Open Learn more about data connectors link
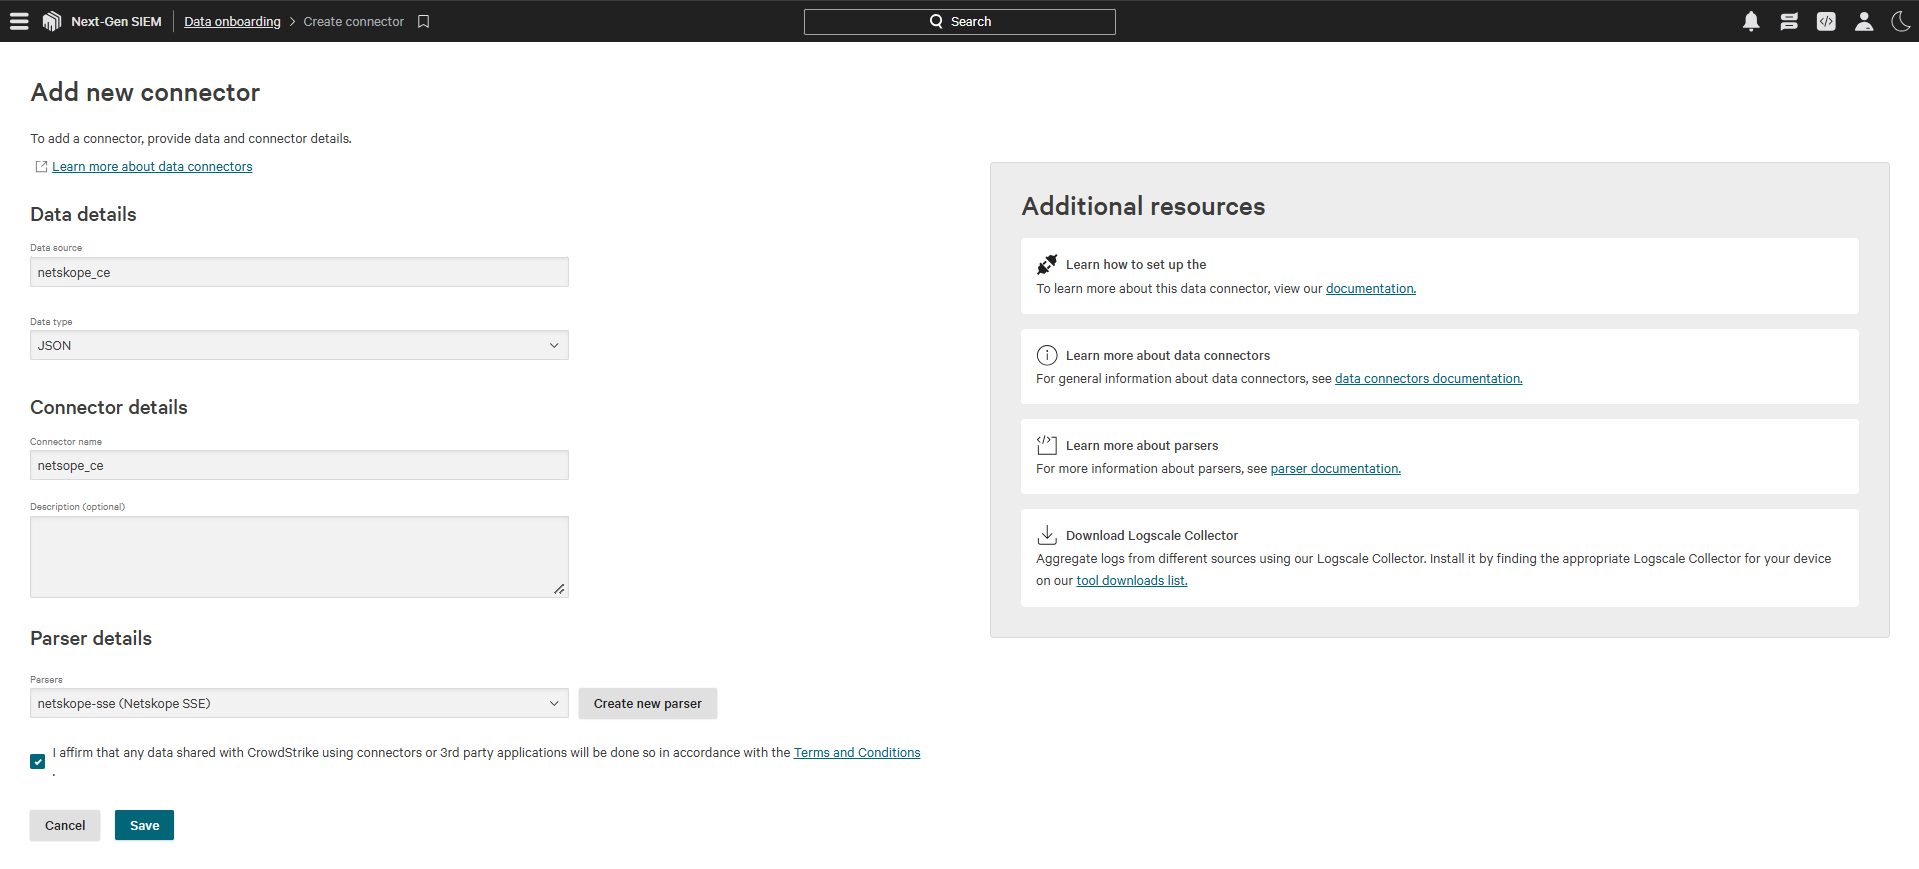 pyautogui.click(x=152, y=167)
